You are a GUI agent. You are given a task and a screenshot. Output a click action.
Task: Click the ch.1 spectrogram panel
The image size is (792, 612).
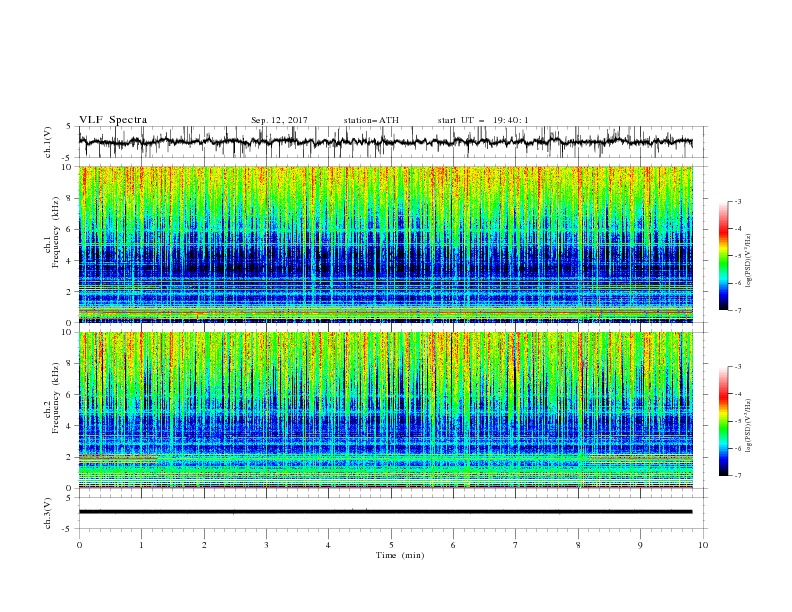tap(385, 244)
